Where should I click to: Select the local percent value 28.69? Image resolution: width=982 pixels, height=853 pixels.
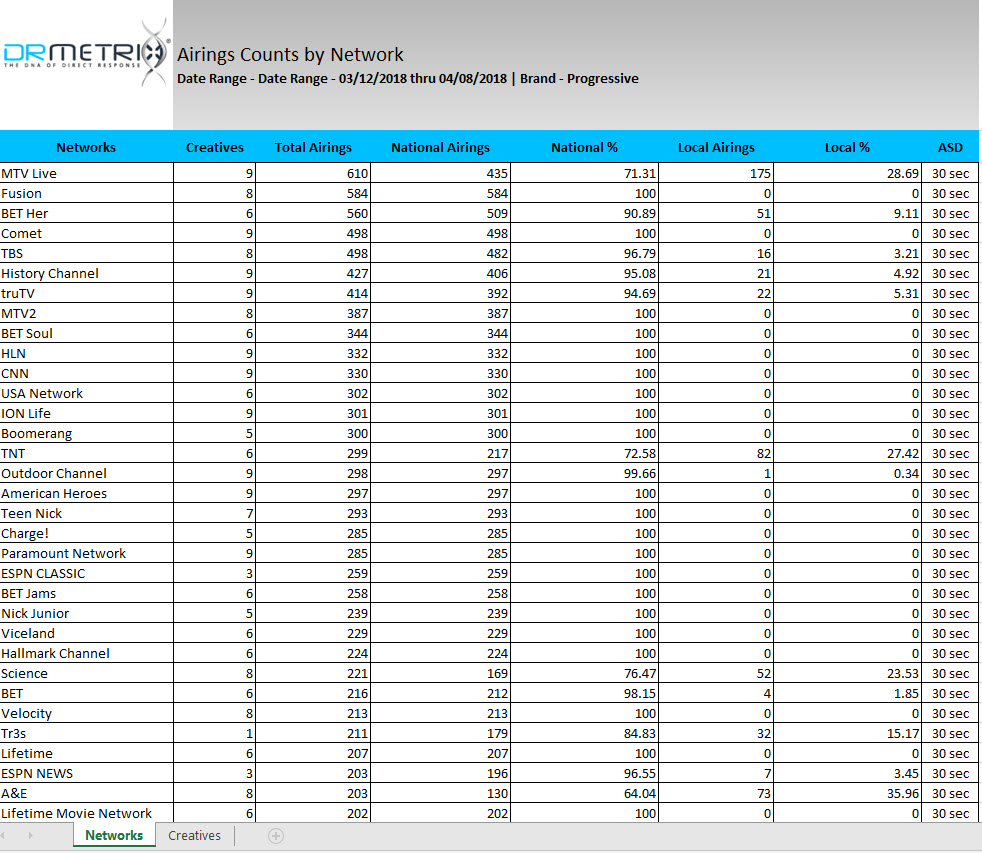(847, 173)
